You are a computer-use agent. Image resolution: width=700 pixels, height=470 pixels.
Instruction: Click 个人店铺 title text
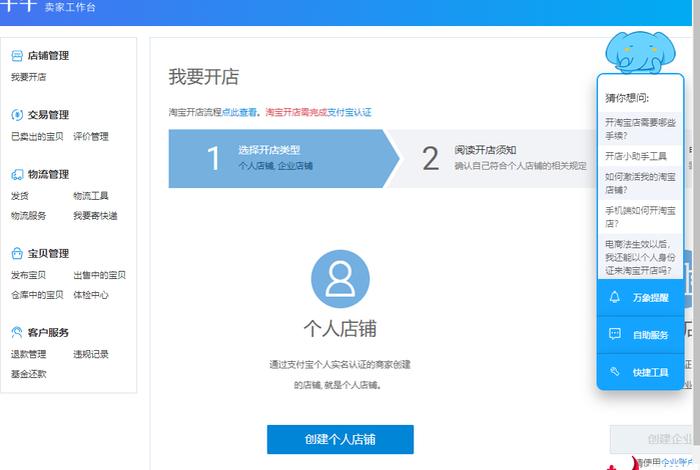pyautogui.click(x=340, y=328)
